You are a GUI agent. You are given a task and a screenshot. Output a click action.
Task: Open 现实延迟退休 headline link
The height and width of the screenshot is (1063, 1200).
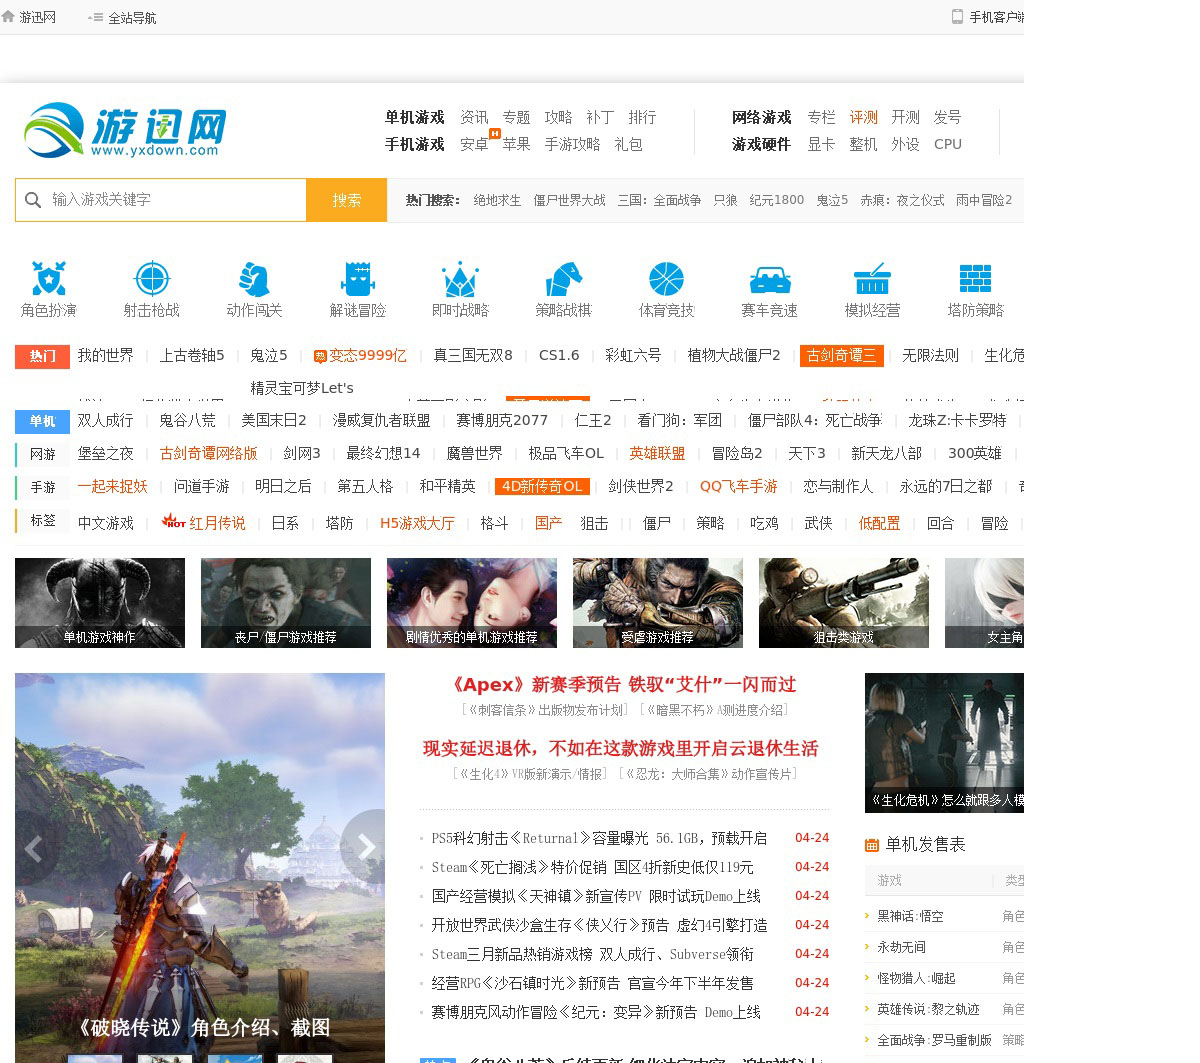pos(620,748)
